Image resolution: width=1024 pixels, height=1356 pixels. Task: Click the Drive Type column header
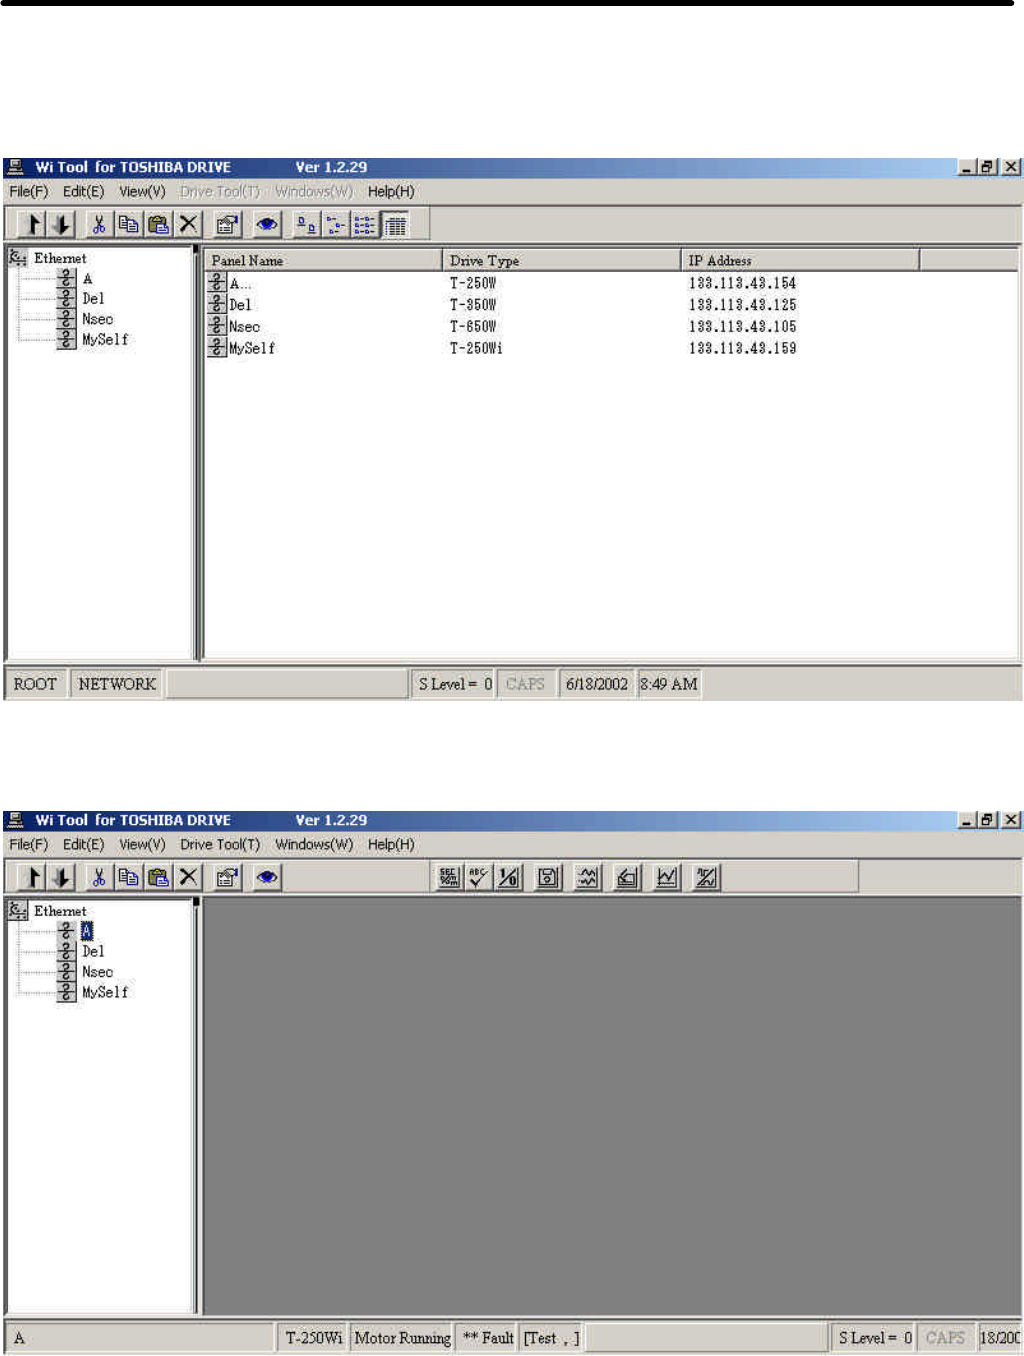[560, 260]
